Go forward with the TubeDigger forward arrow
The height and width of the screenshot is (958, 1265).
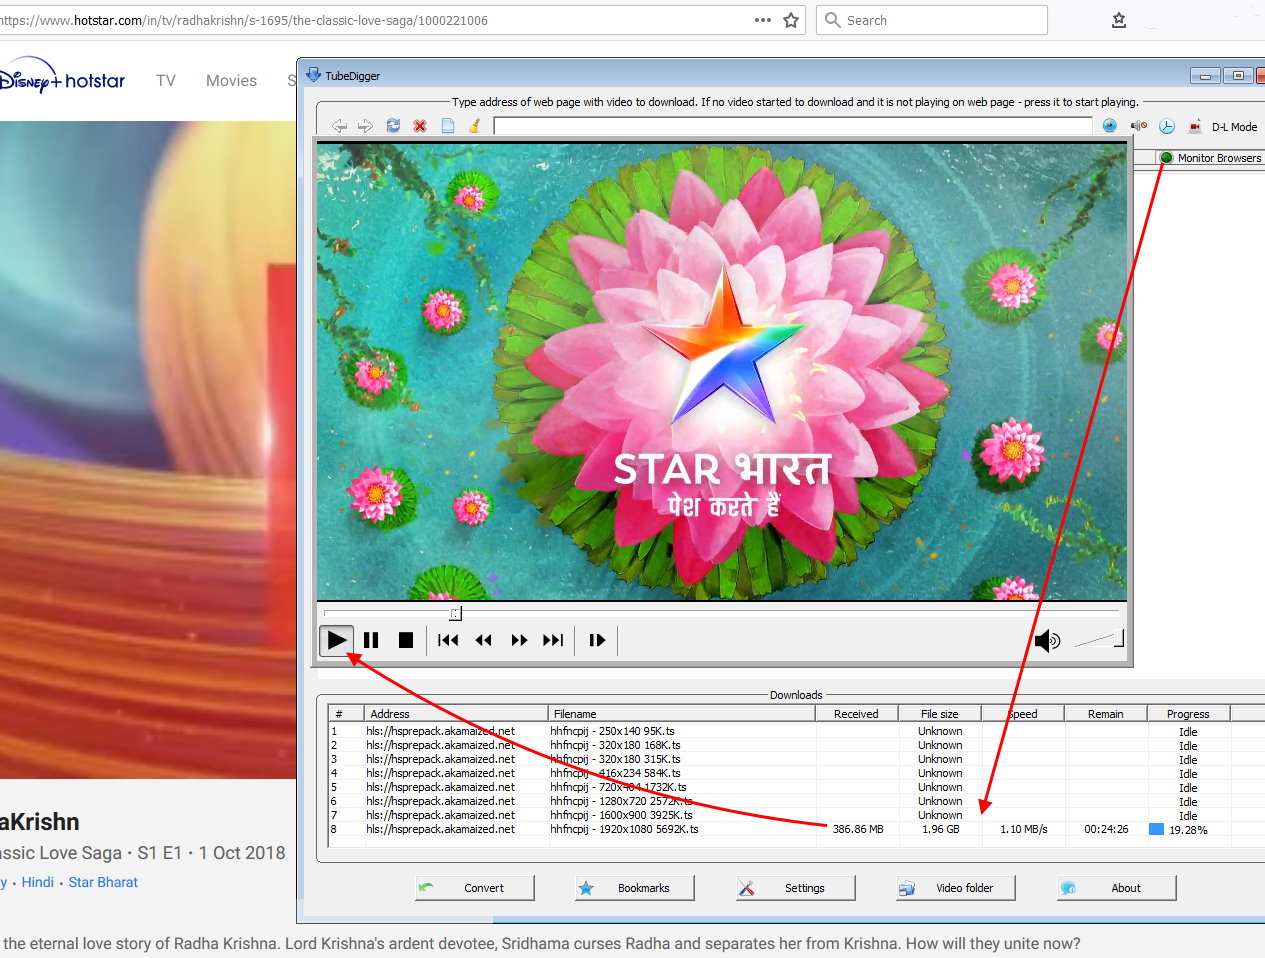click(x=365, y=126)
